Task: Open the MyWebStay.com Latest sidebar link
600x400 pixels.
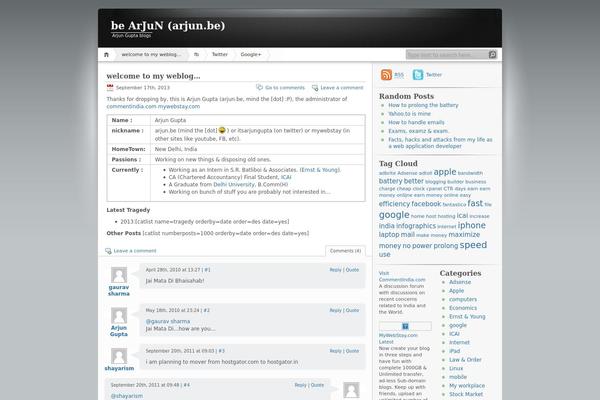Action: coord(398,338)
